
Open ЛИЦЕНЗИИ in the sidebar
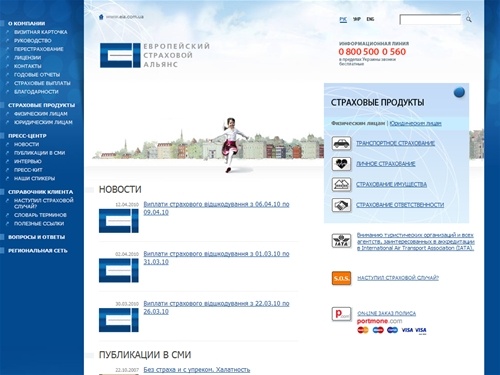coord(28,58)
